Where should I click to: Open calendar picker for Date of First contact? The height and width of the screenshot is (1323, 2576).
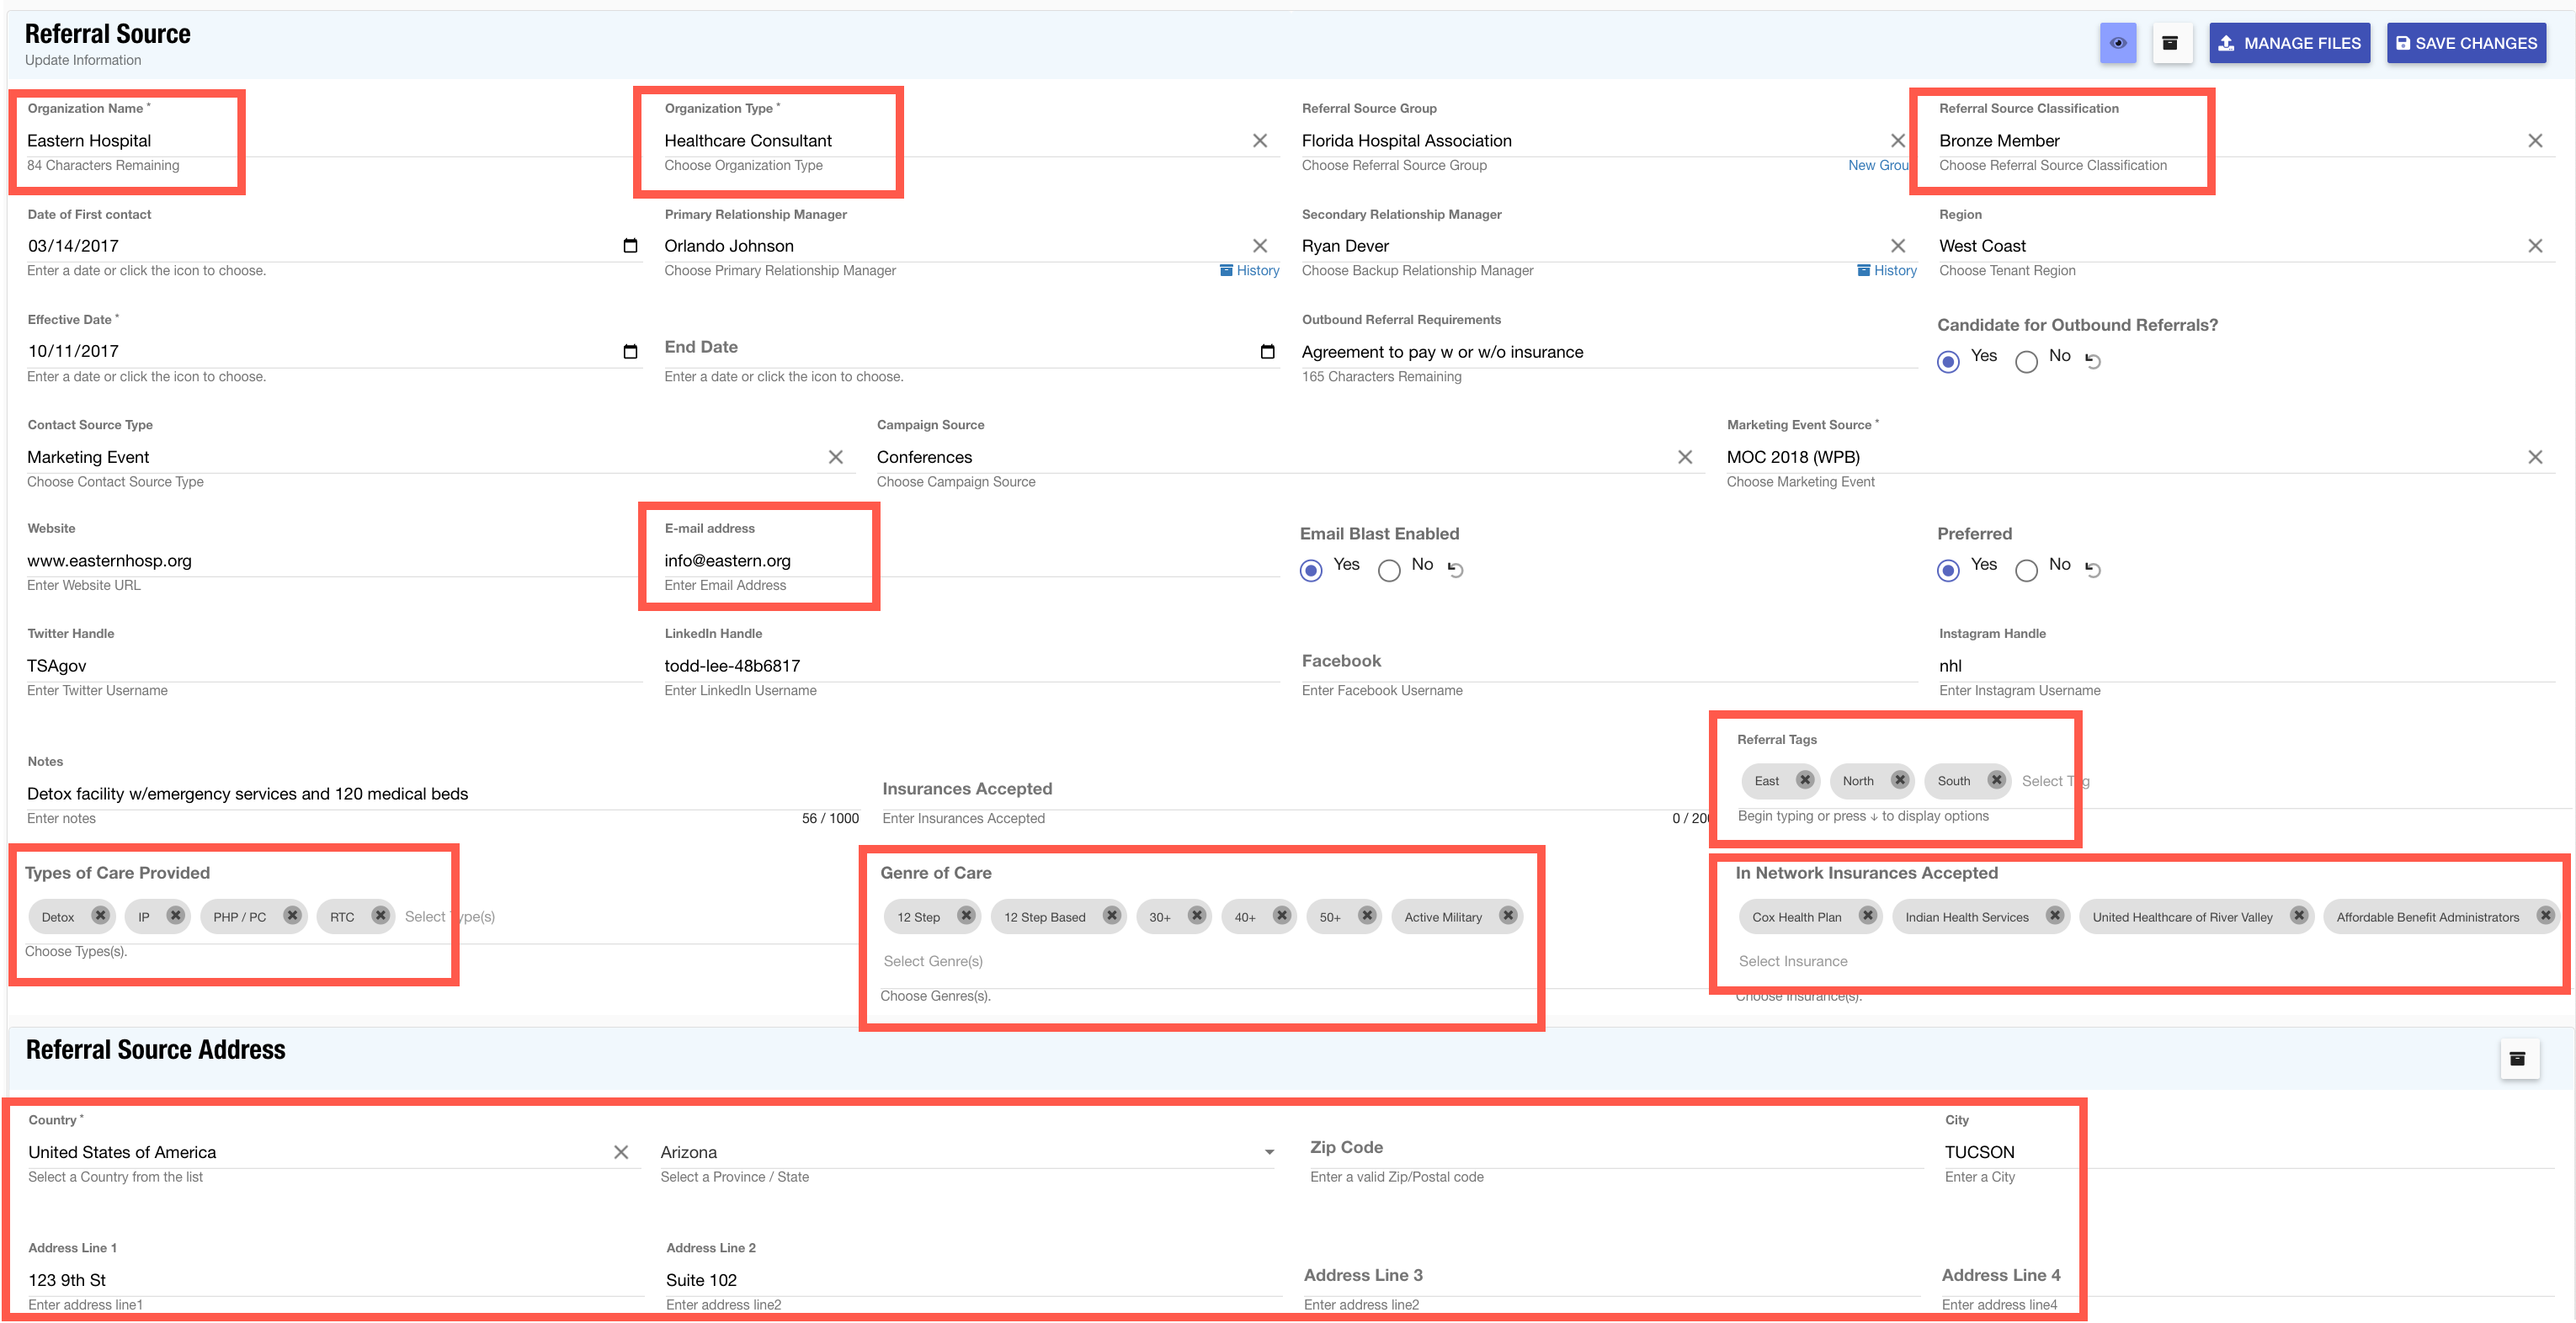click(x=630, y=246)
